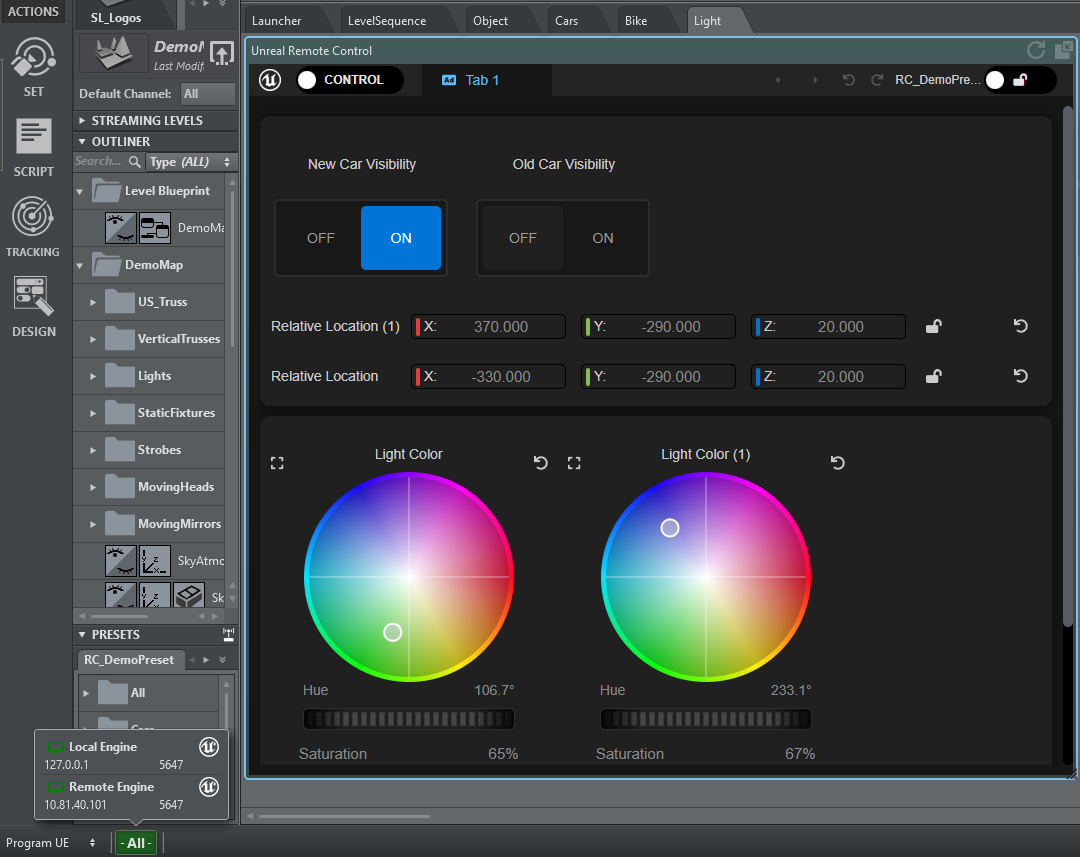Click lock icon for Relative Location (1)

click(933, 326)
